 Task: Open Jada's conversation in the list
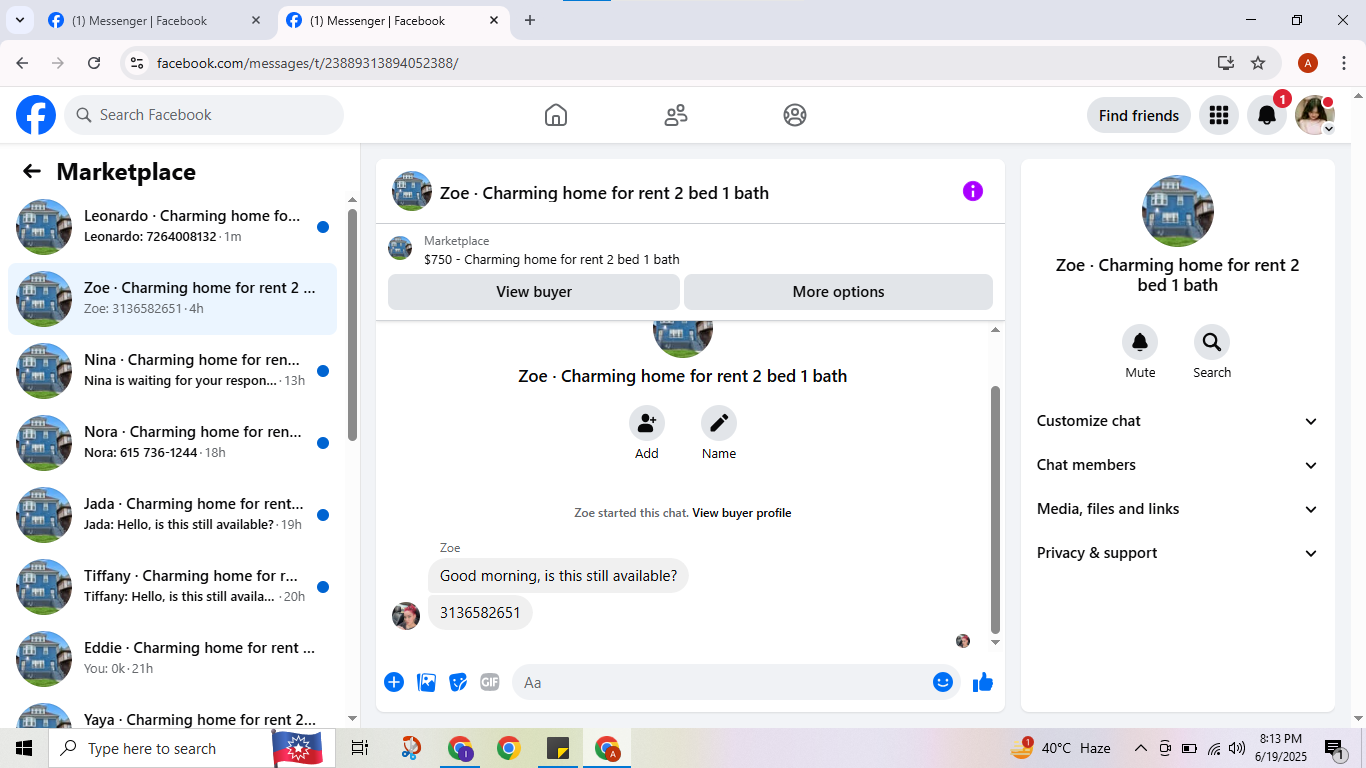click(x=172, y=515)
